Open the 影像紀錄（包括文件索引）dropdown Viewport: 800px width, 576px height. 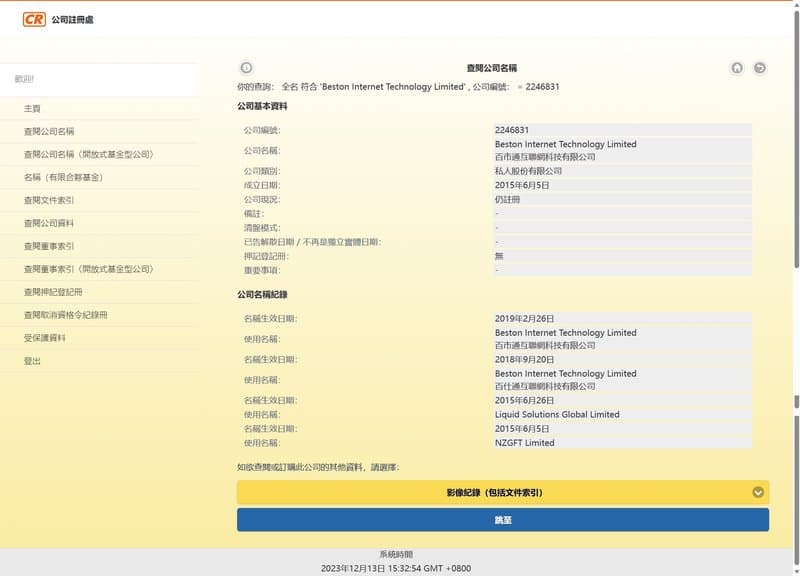tap(503, 492)
